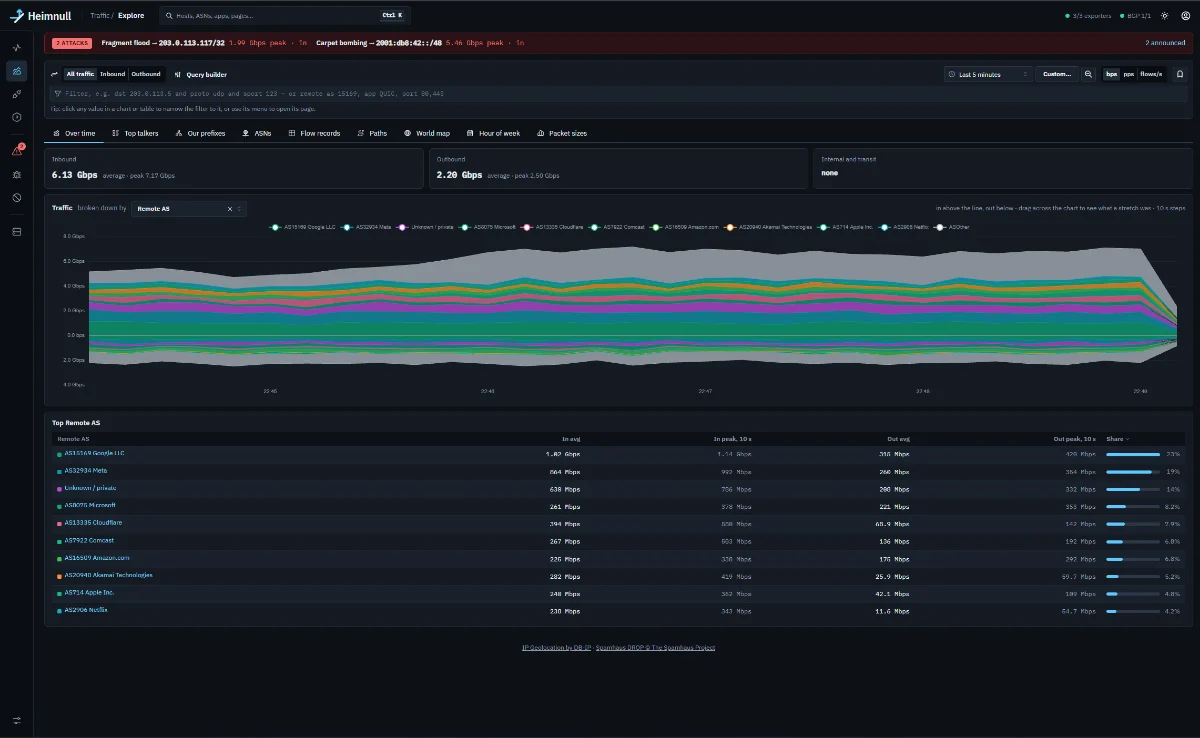Click Unknown / private table row
The image size is (1200, 738).
[x=618, y=489]
